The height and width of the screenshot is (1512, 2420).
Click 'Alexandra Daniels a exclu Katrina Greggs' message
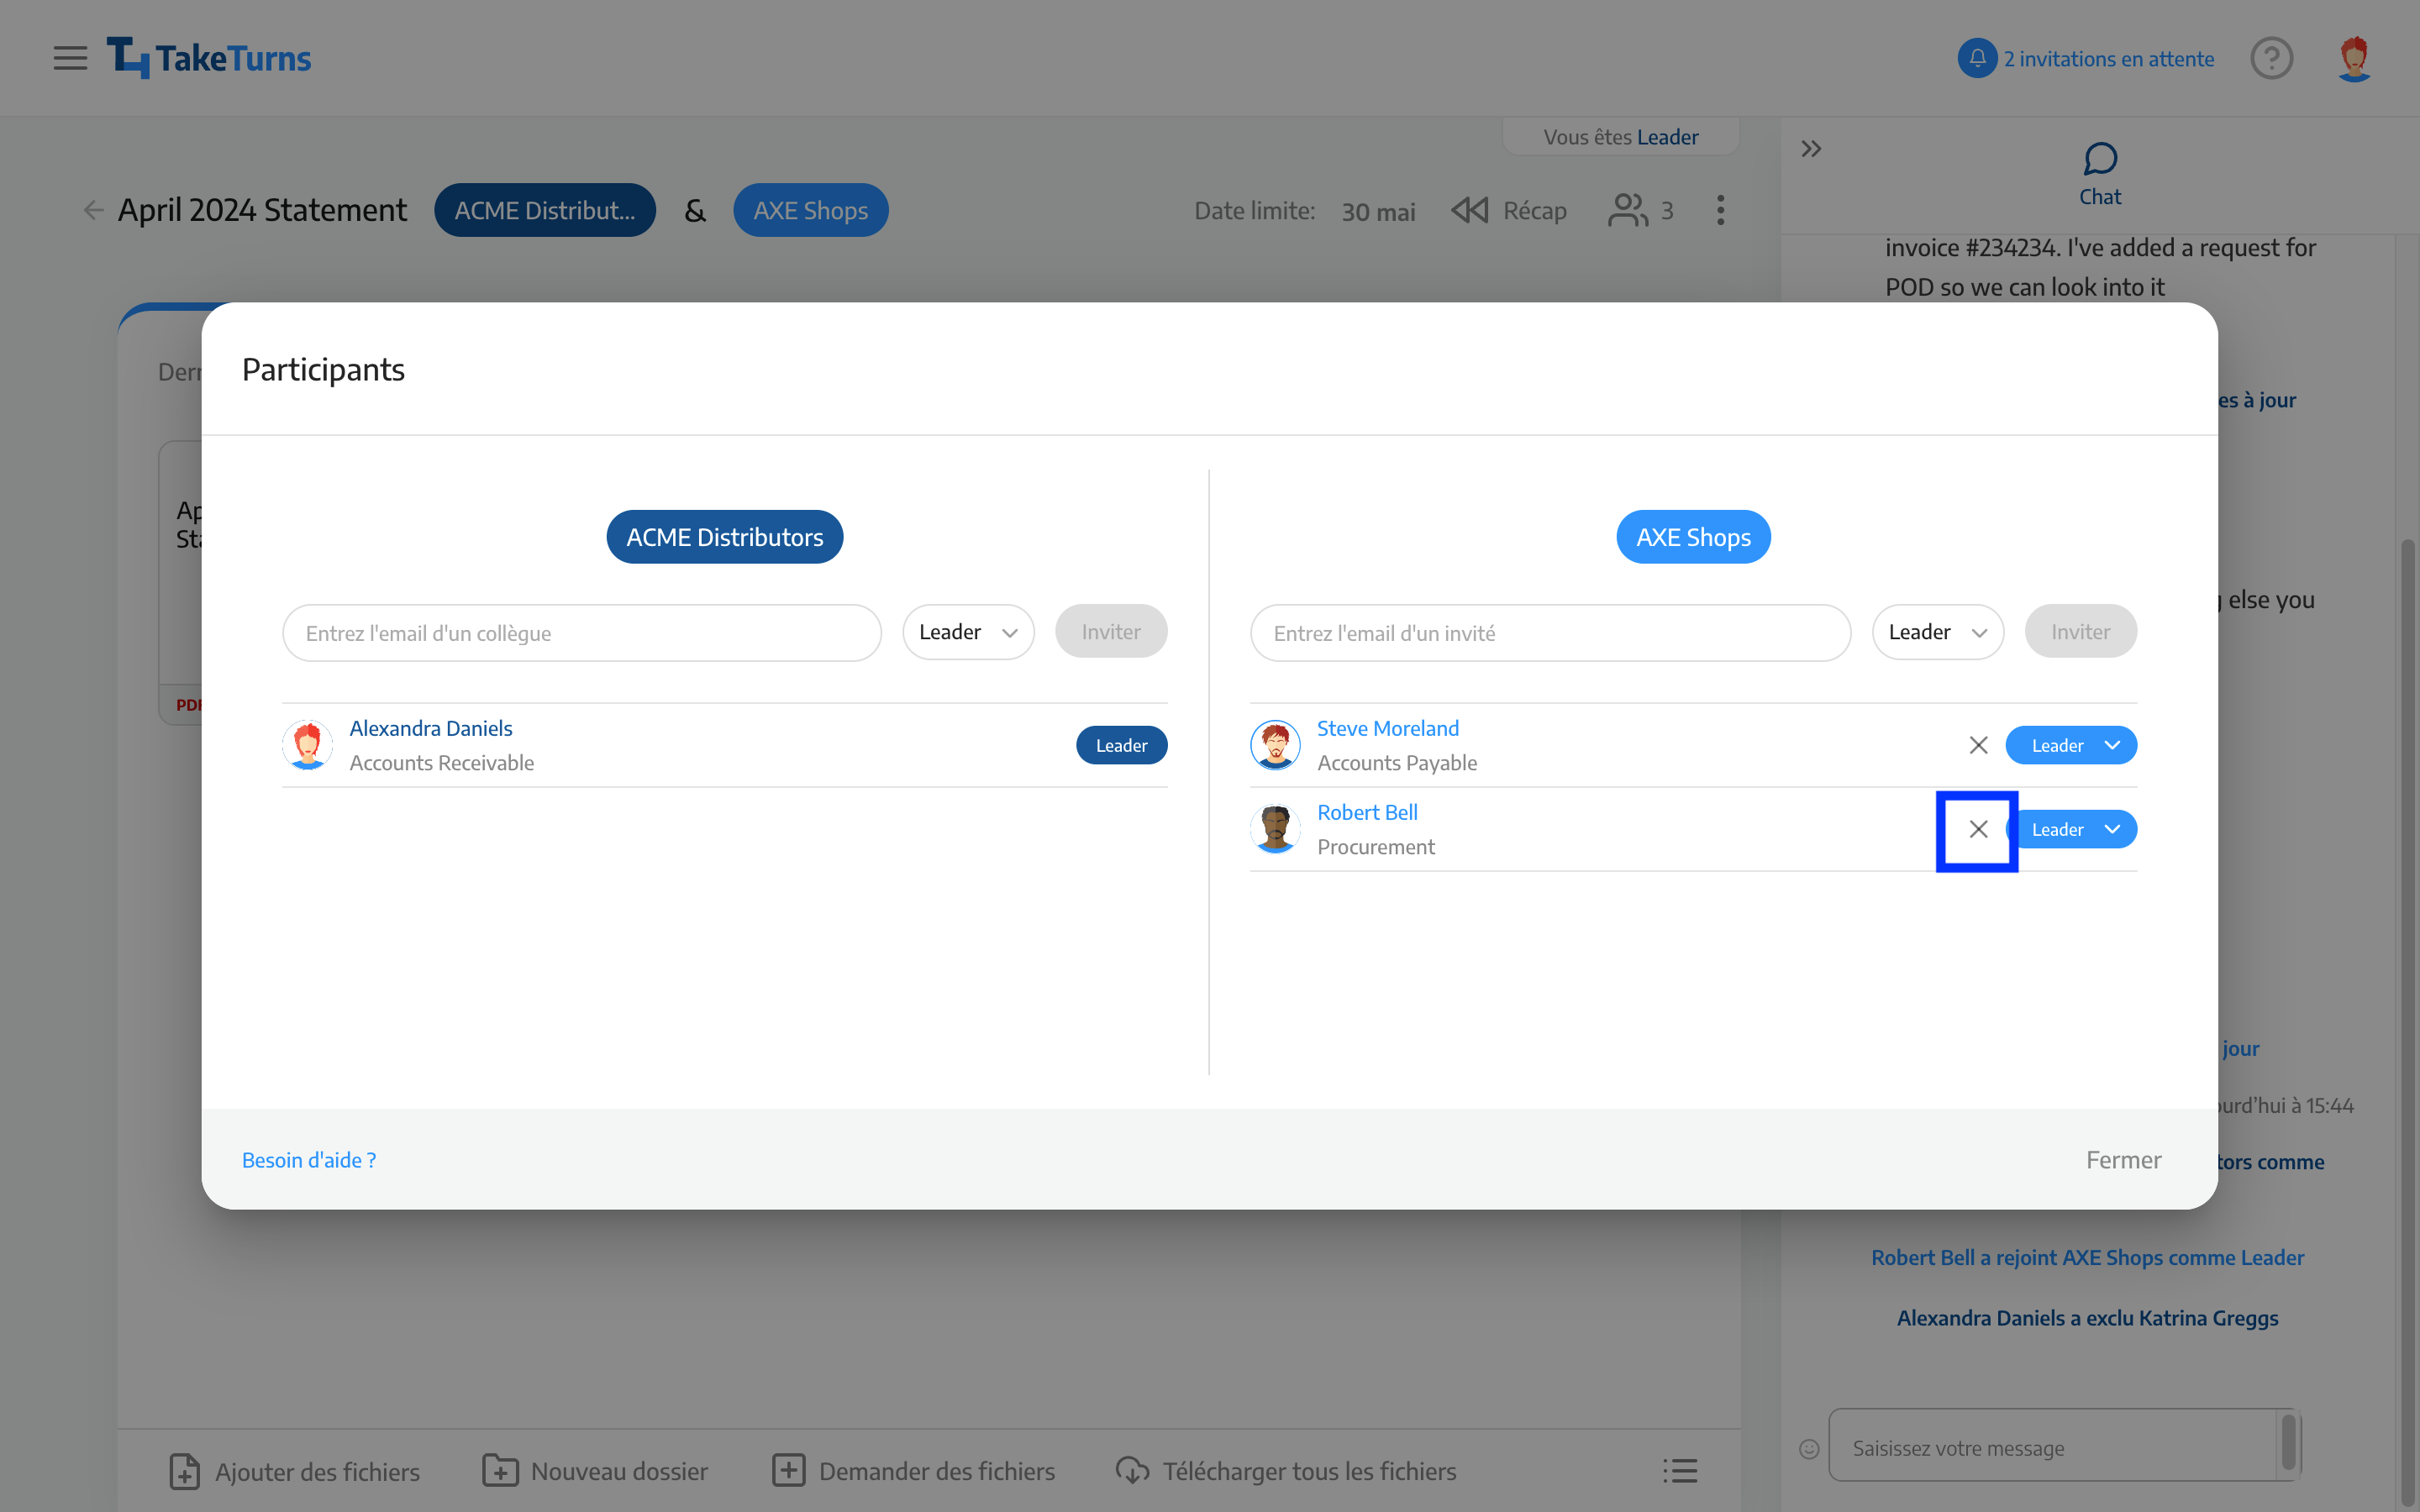[x=2087, y=1317]
